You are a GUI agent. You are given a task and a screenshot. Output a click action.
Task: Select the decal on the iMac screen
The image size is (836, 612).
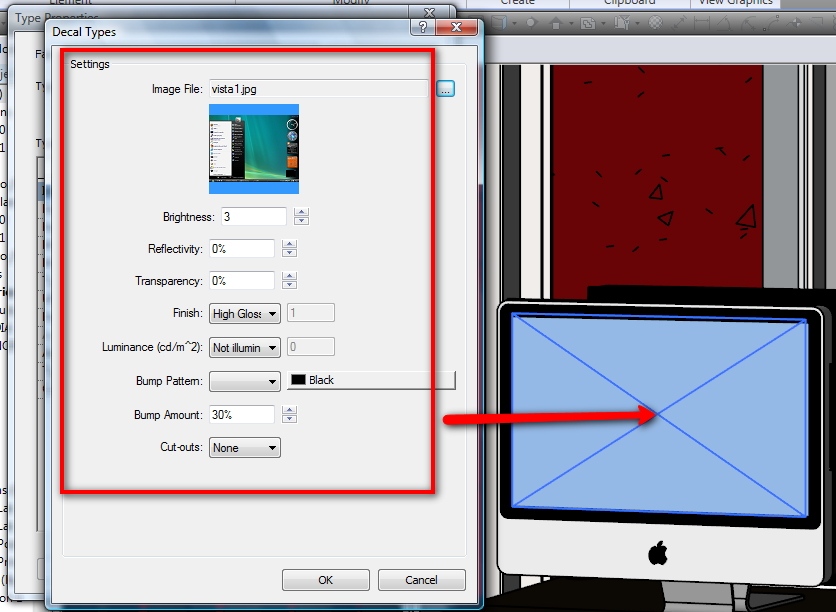click(x=659, y=415)
